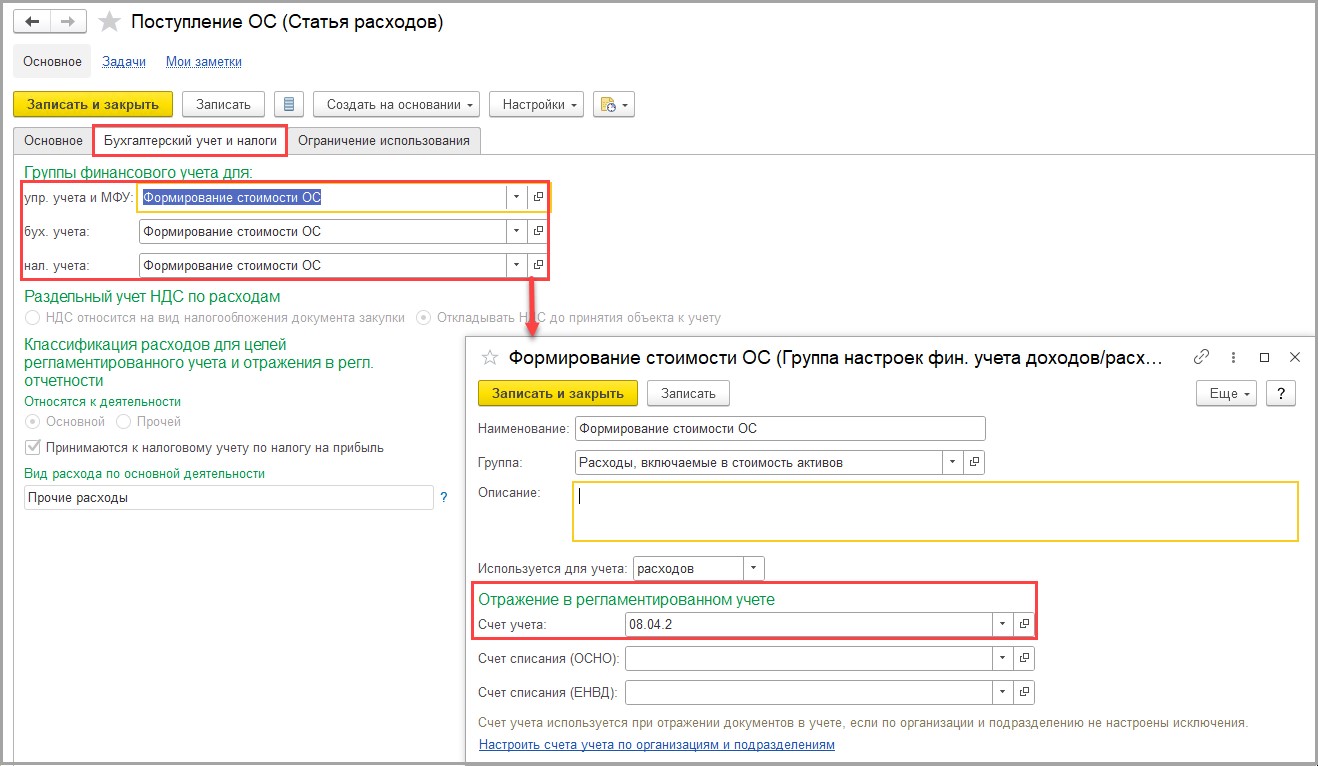Select the Основной activity radio
1318x766 pixels.
click(33, 421)
